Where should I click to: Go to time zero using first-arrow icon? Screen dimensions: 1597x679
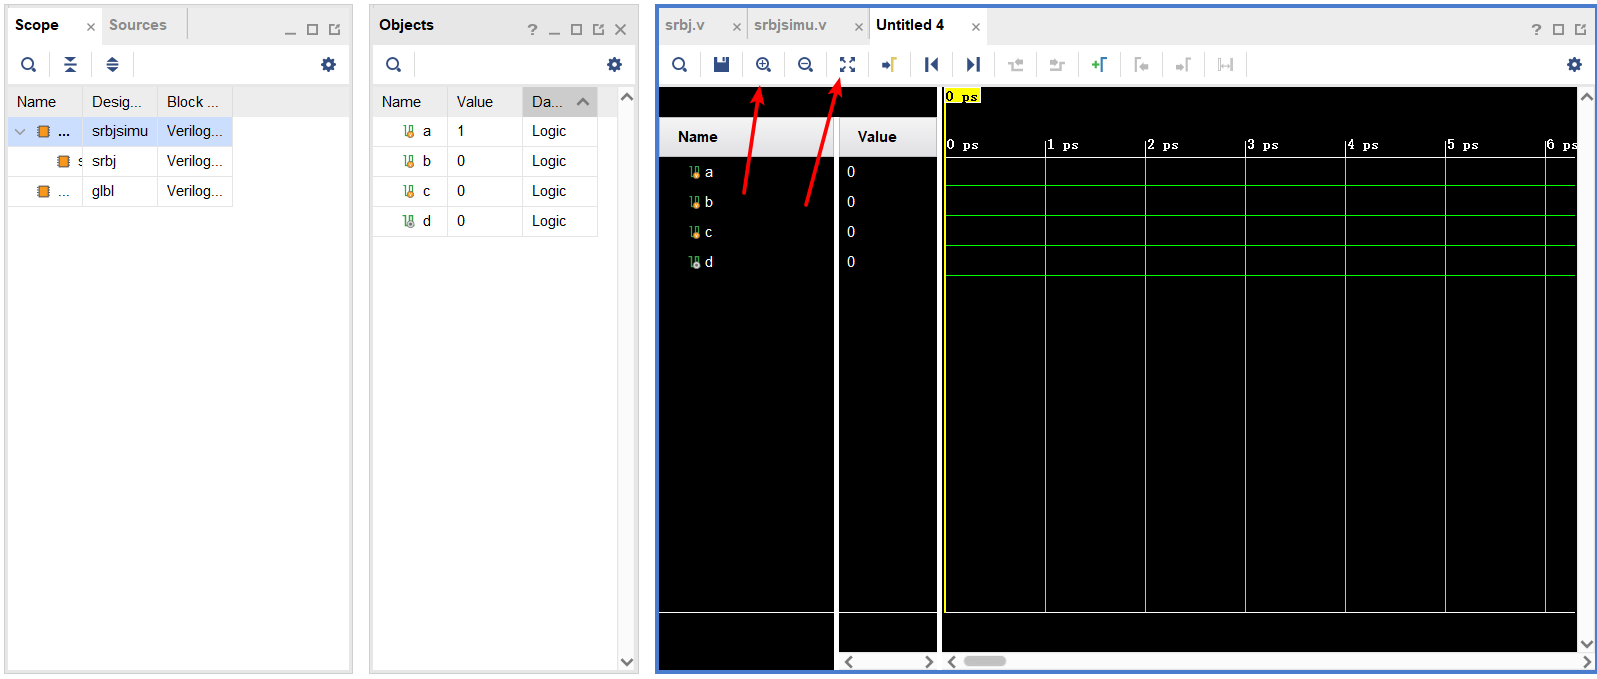(931, 65)
